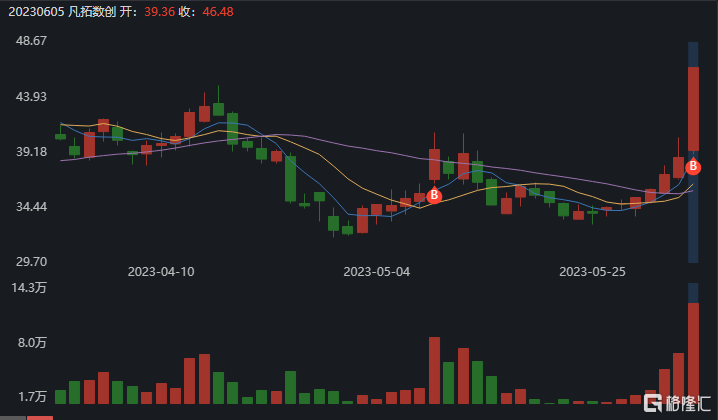
Task: Select the gray tab at bottom-left corner
Action: [12, 417]
